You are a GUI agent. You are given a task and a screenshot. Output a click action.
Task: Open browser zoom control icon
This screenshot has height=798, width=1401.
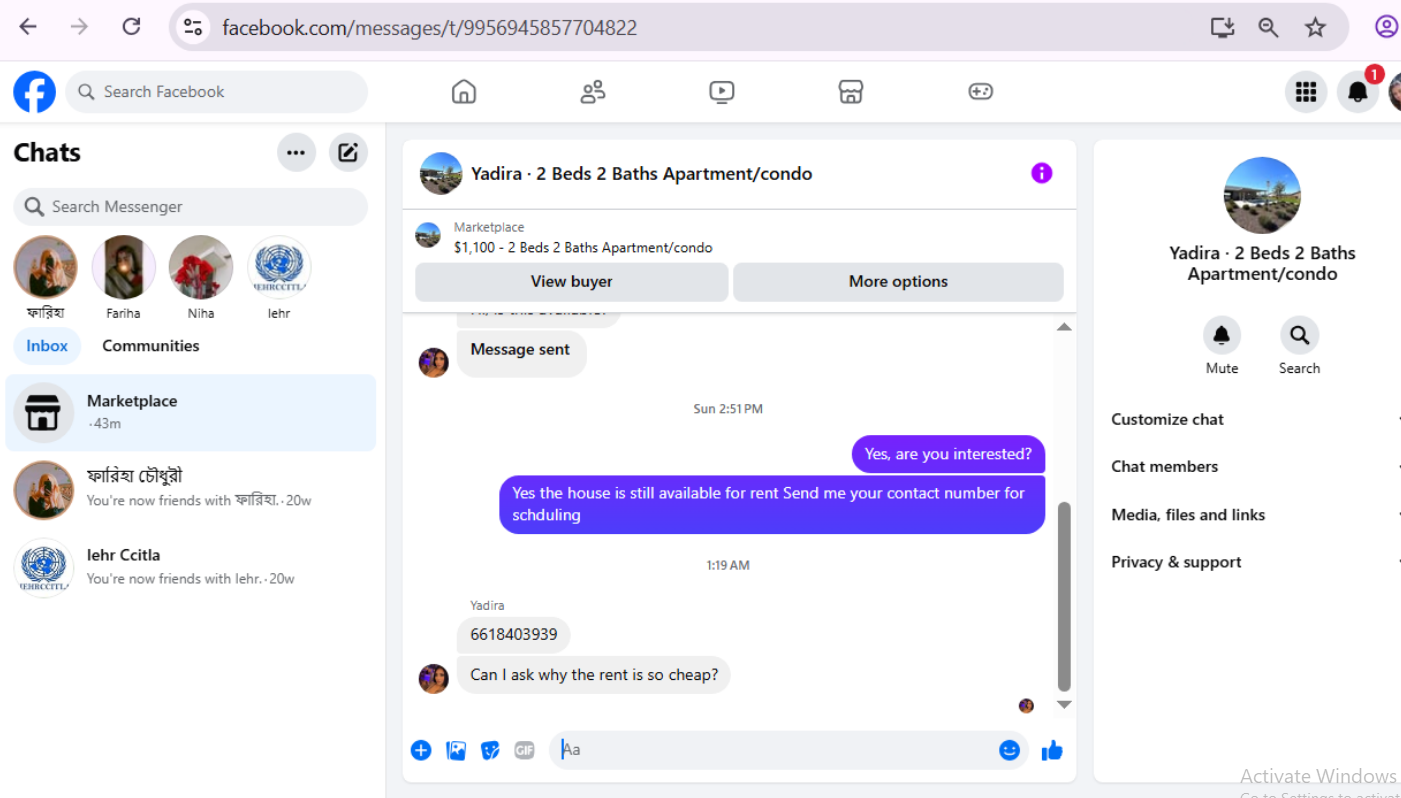(1268, 27)
